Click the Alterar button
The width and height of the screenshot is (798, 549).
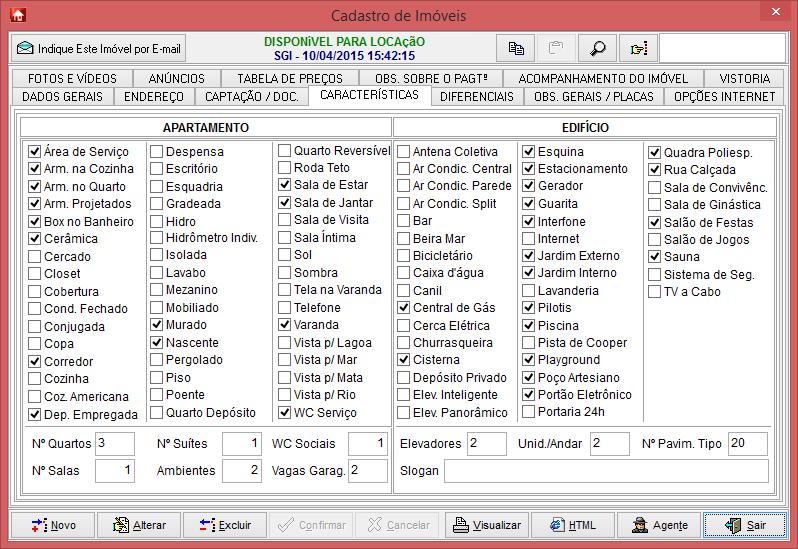(139, 525)
